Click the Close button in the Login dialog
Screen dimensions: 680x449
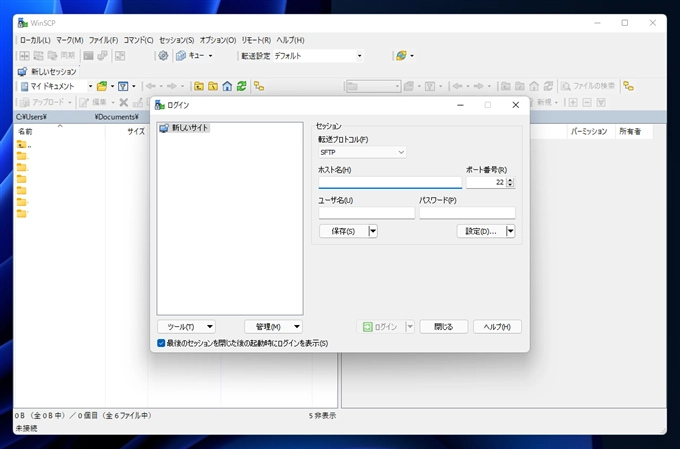[444, 327]
